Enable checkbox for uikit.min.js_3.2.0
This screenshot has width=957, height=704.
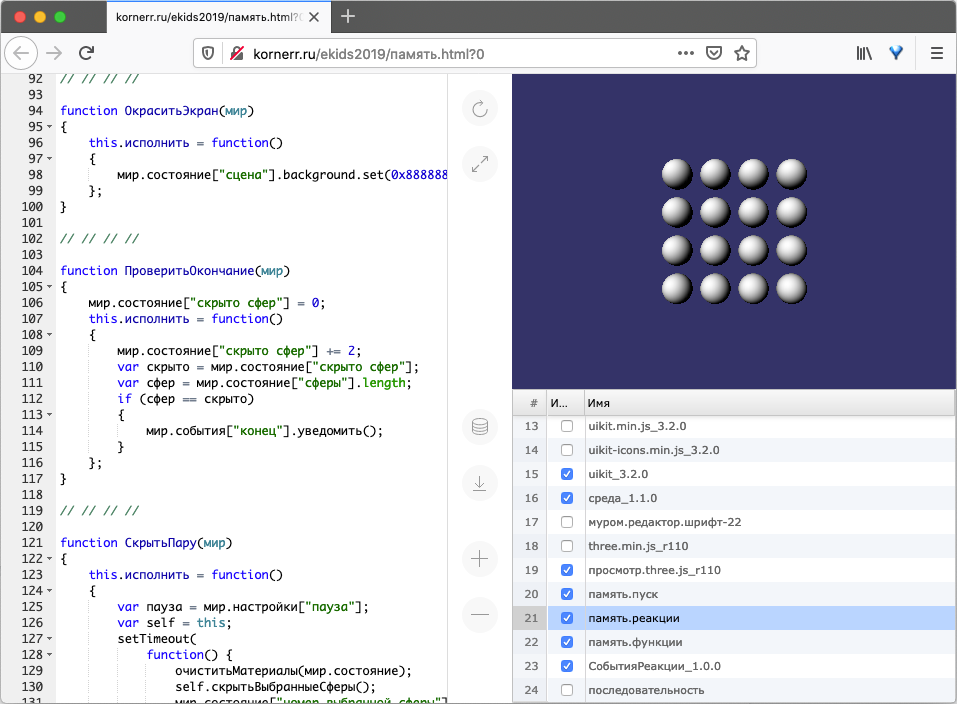(567, 426)
